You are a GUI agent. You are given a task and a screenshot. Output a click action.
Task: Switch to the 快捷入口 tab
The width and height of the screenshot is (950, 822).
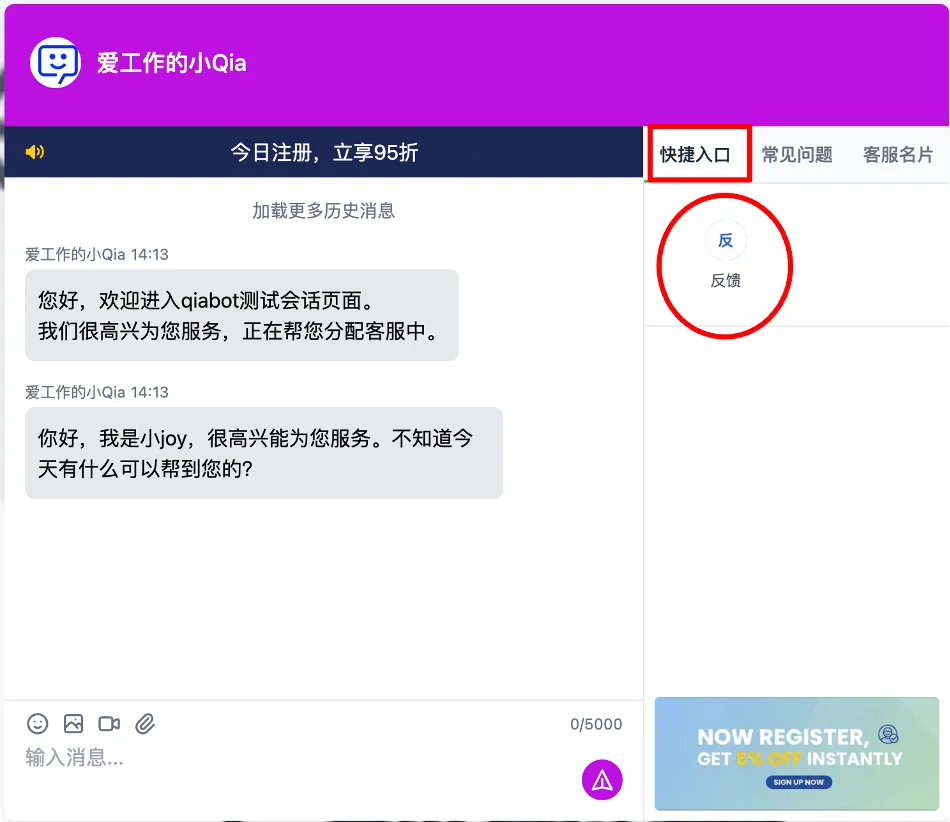696,155
